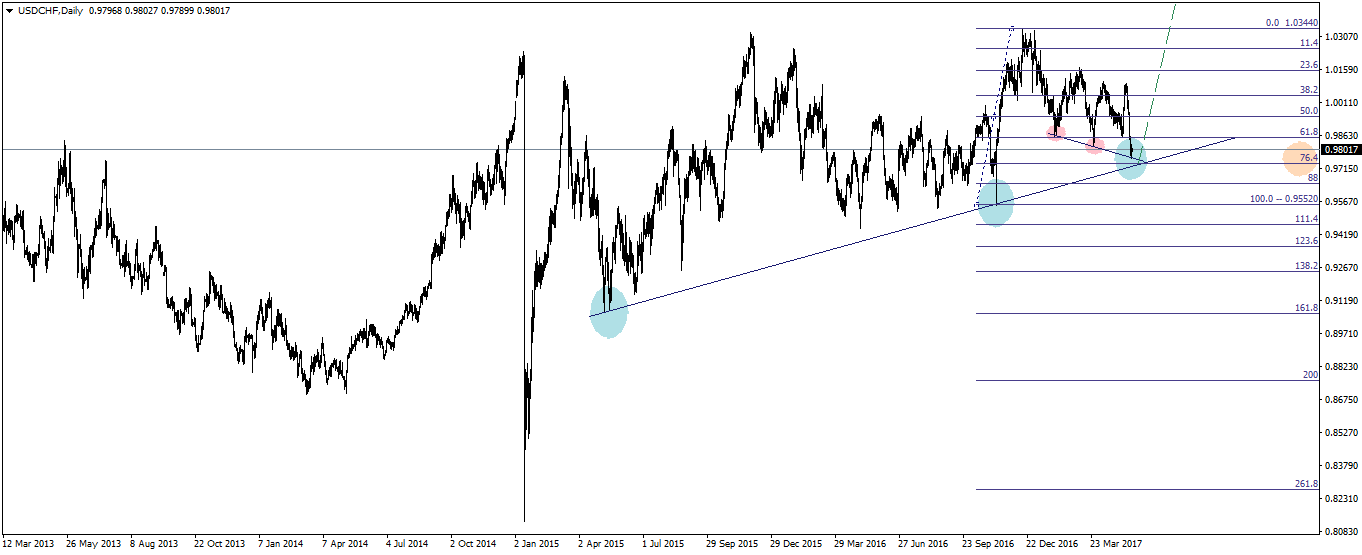This screenshot has height=555, width=1362.
Task: Click the 261.8 Fibonacci level label
Action: click(1306, 484)
